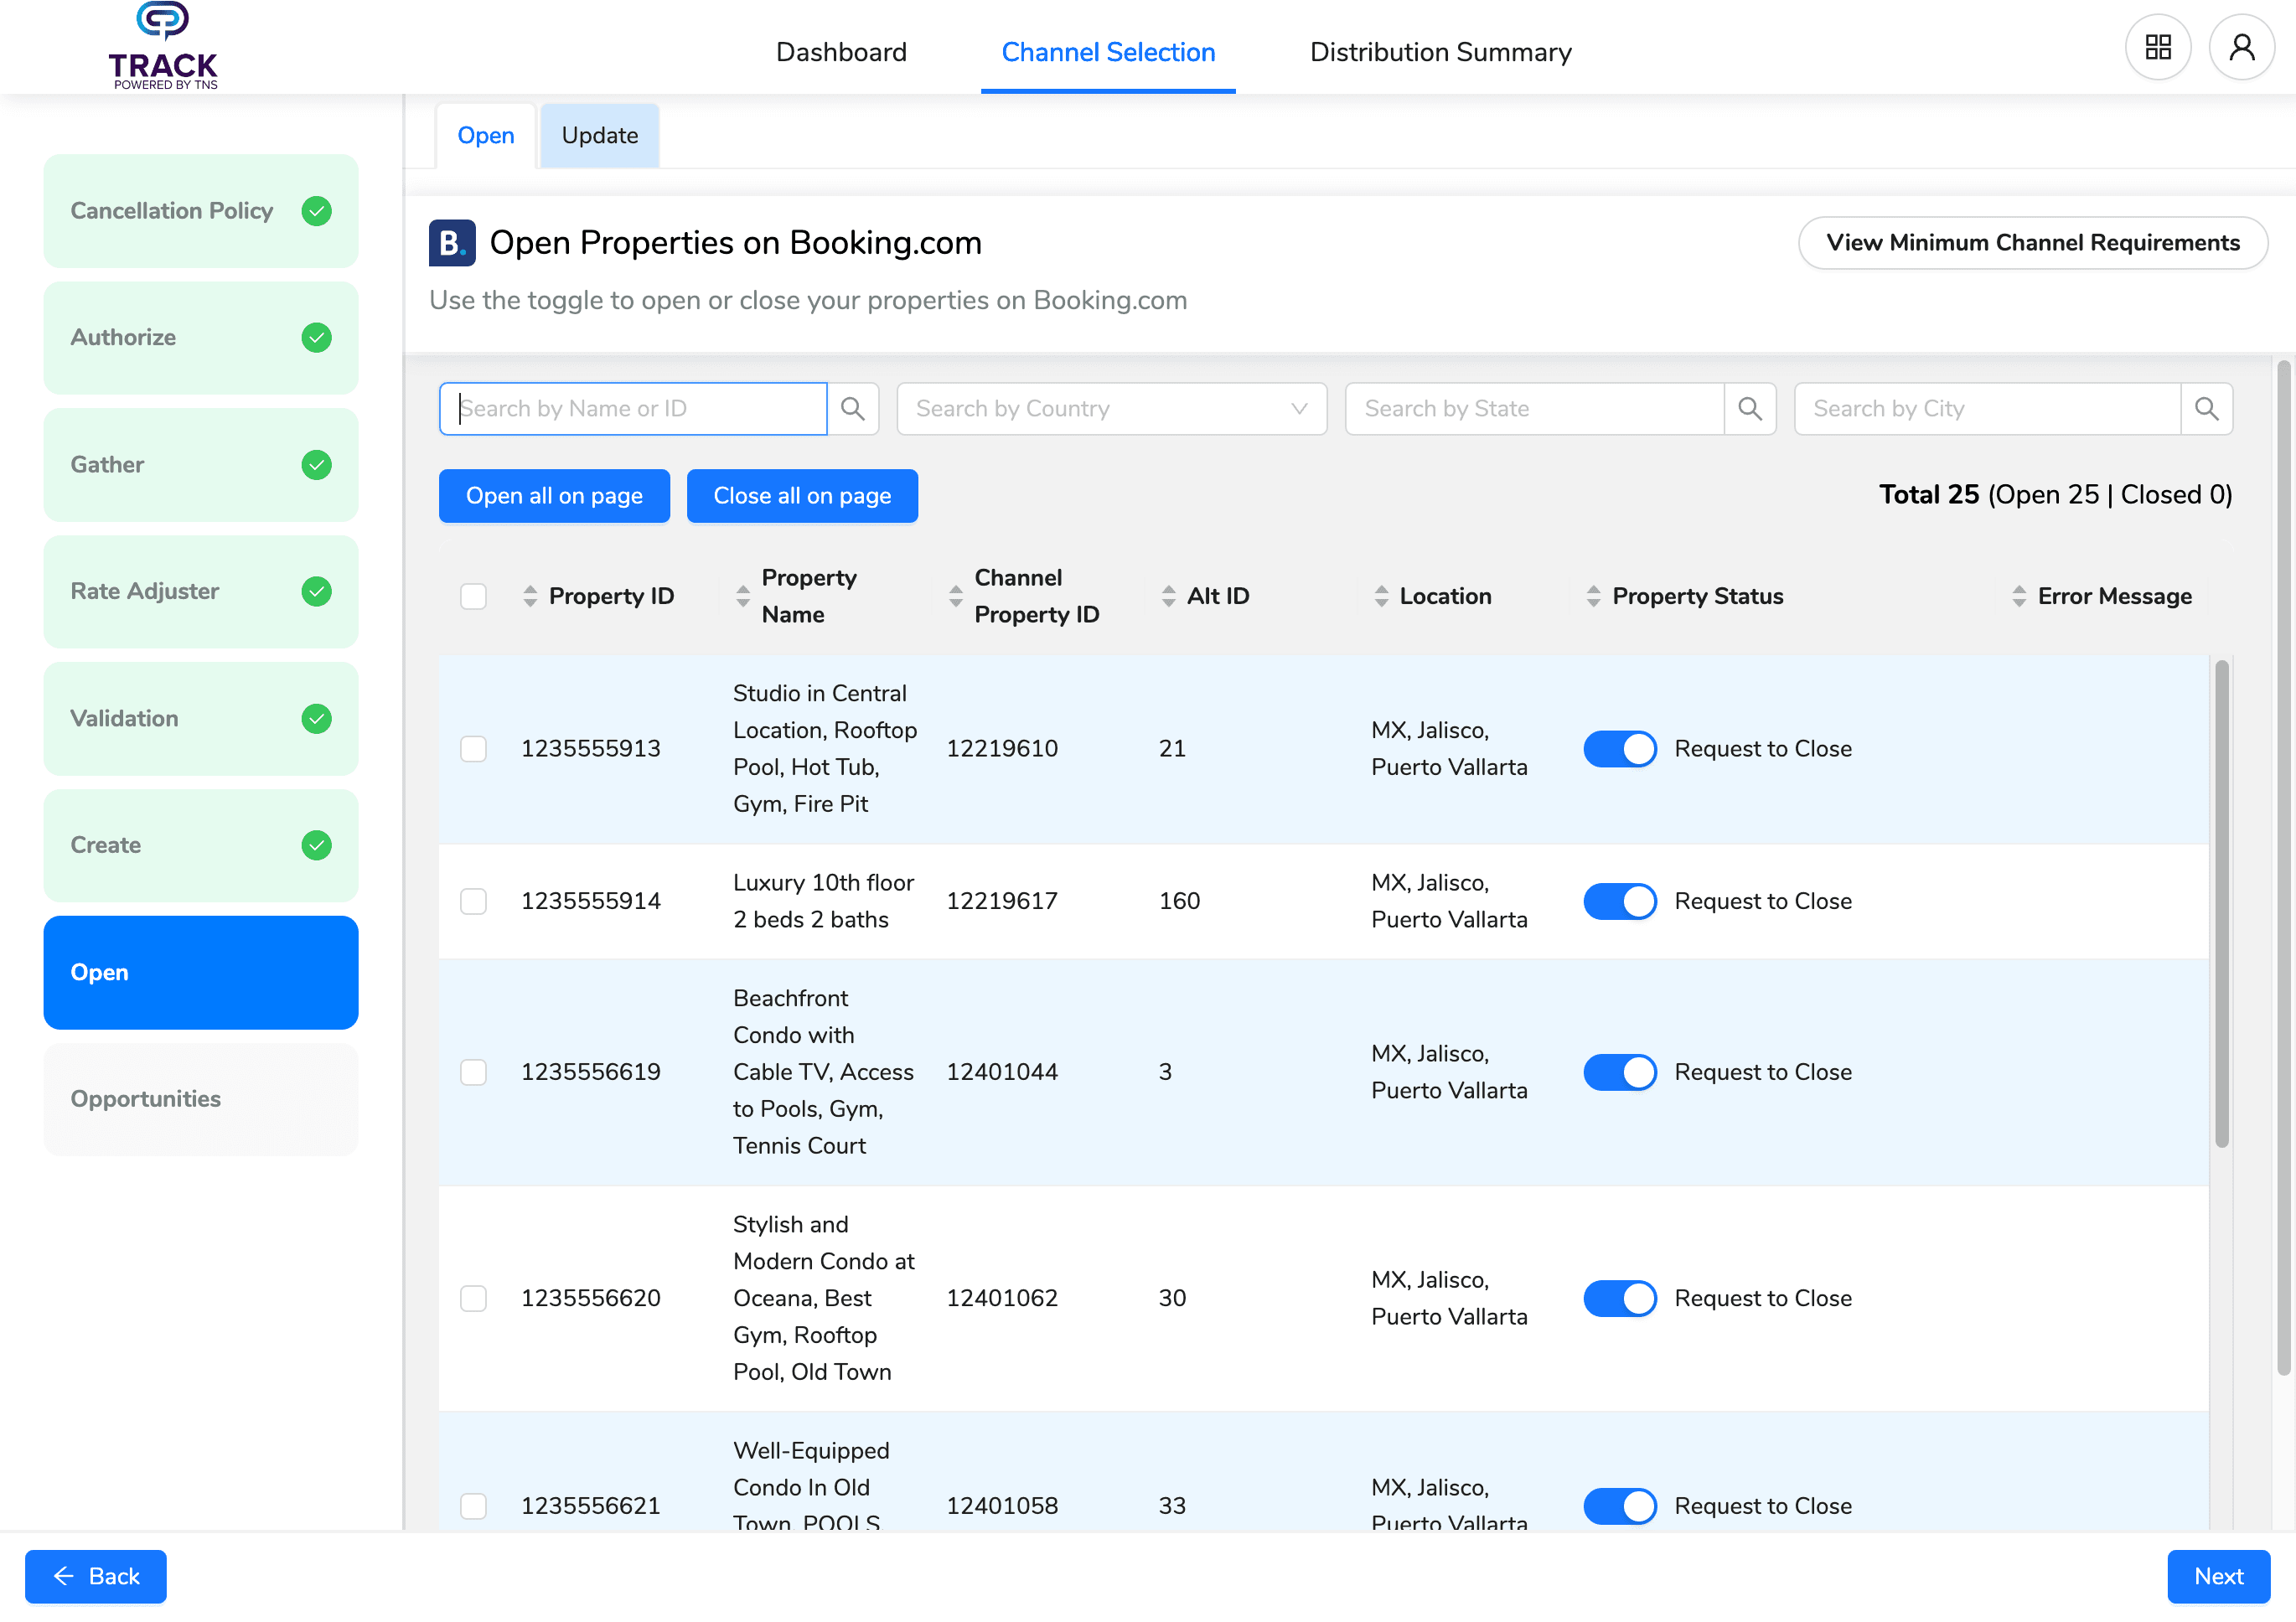Viewport: 2296px width, 1622px height.
Task: Toggle status switch for property 1235556619
Action: point(1621,1073)
